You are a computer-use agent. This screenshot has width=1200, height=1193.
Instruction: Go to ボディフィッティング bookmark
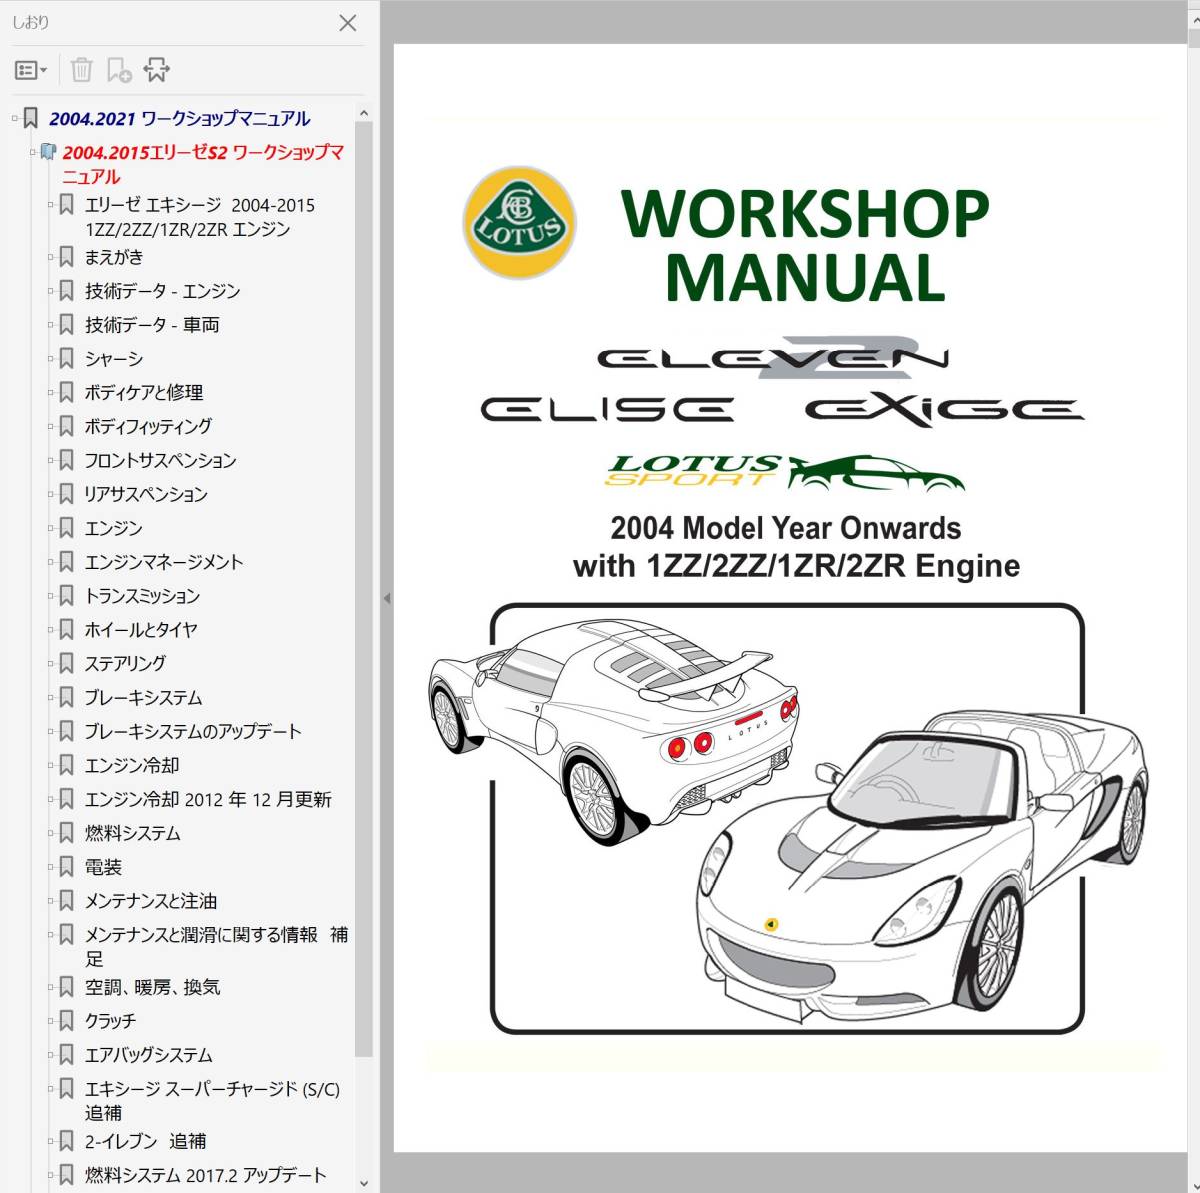pos(148,426)
